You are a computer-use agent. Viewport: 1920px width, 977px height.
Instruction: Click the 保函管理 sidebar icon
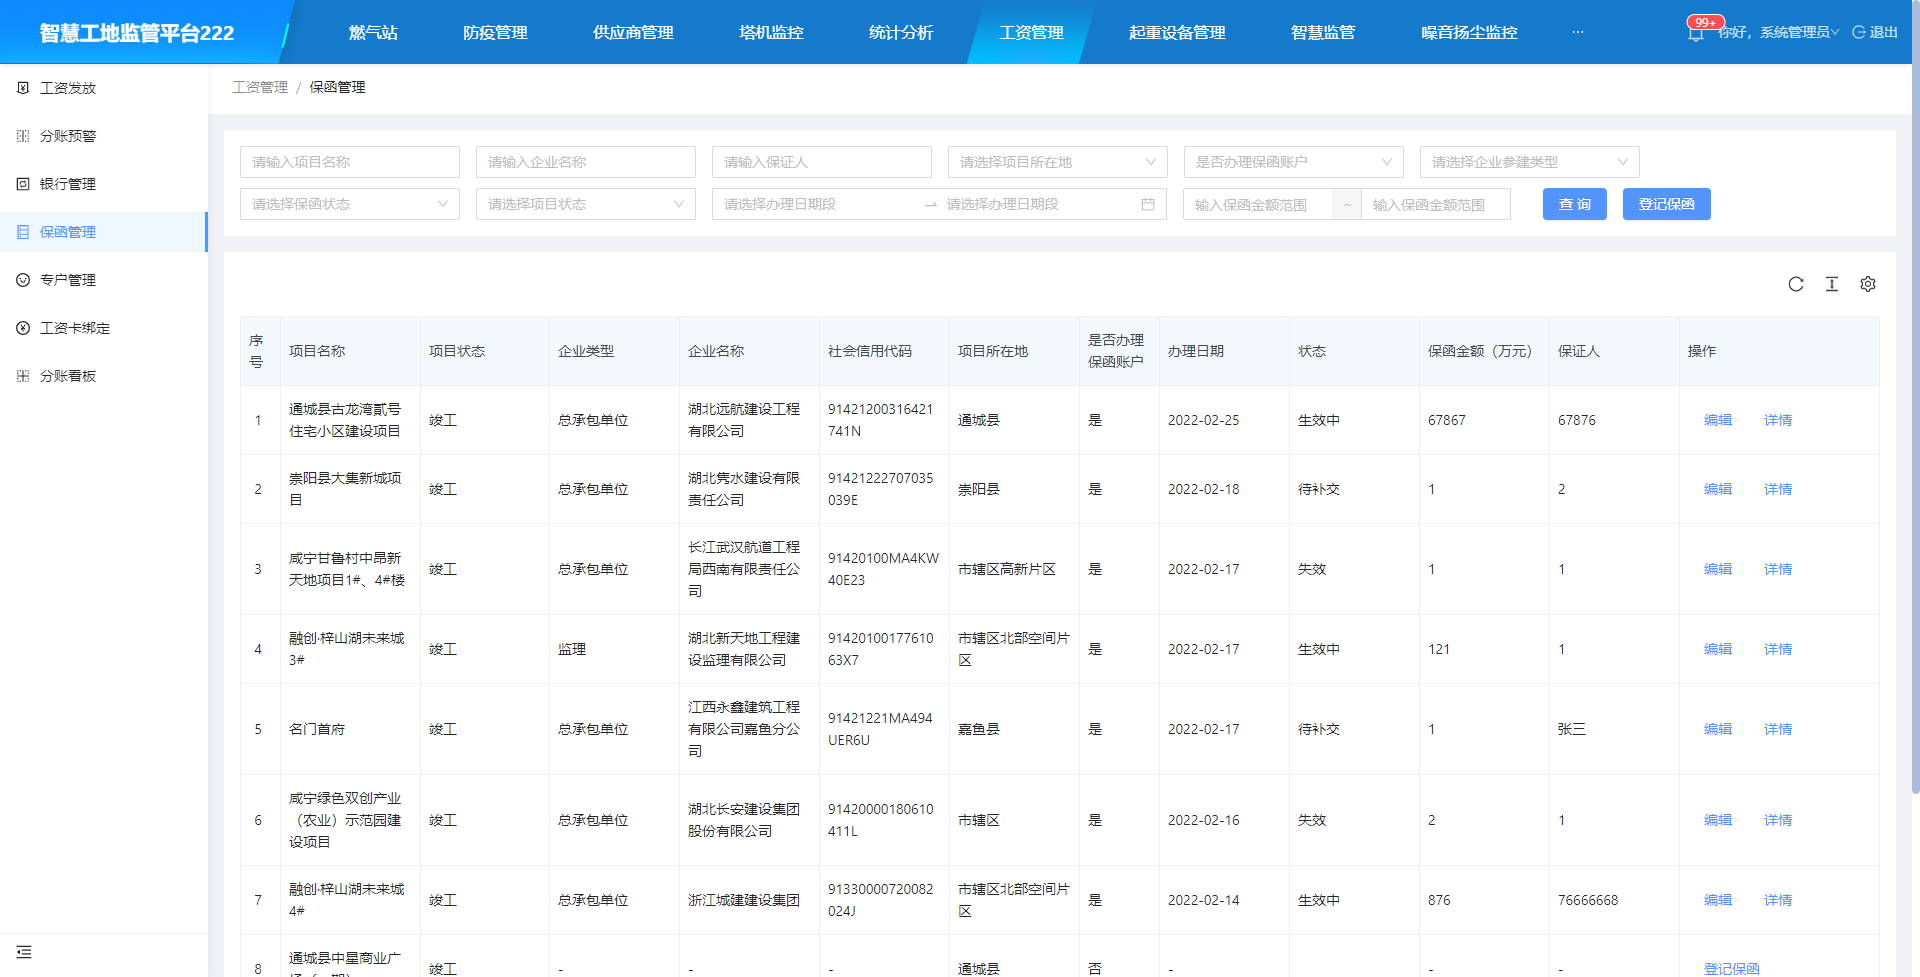(23, 232)
